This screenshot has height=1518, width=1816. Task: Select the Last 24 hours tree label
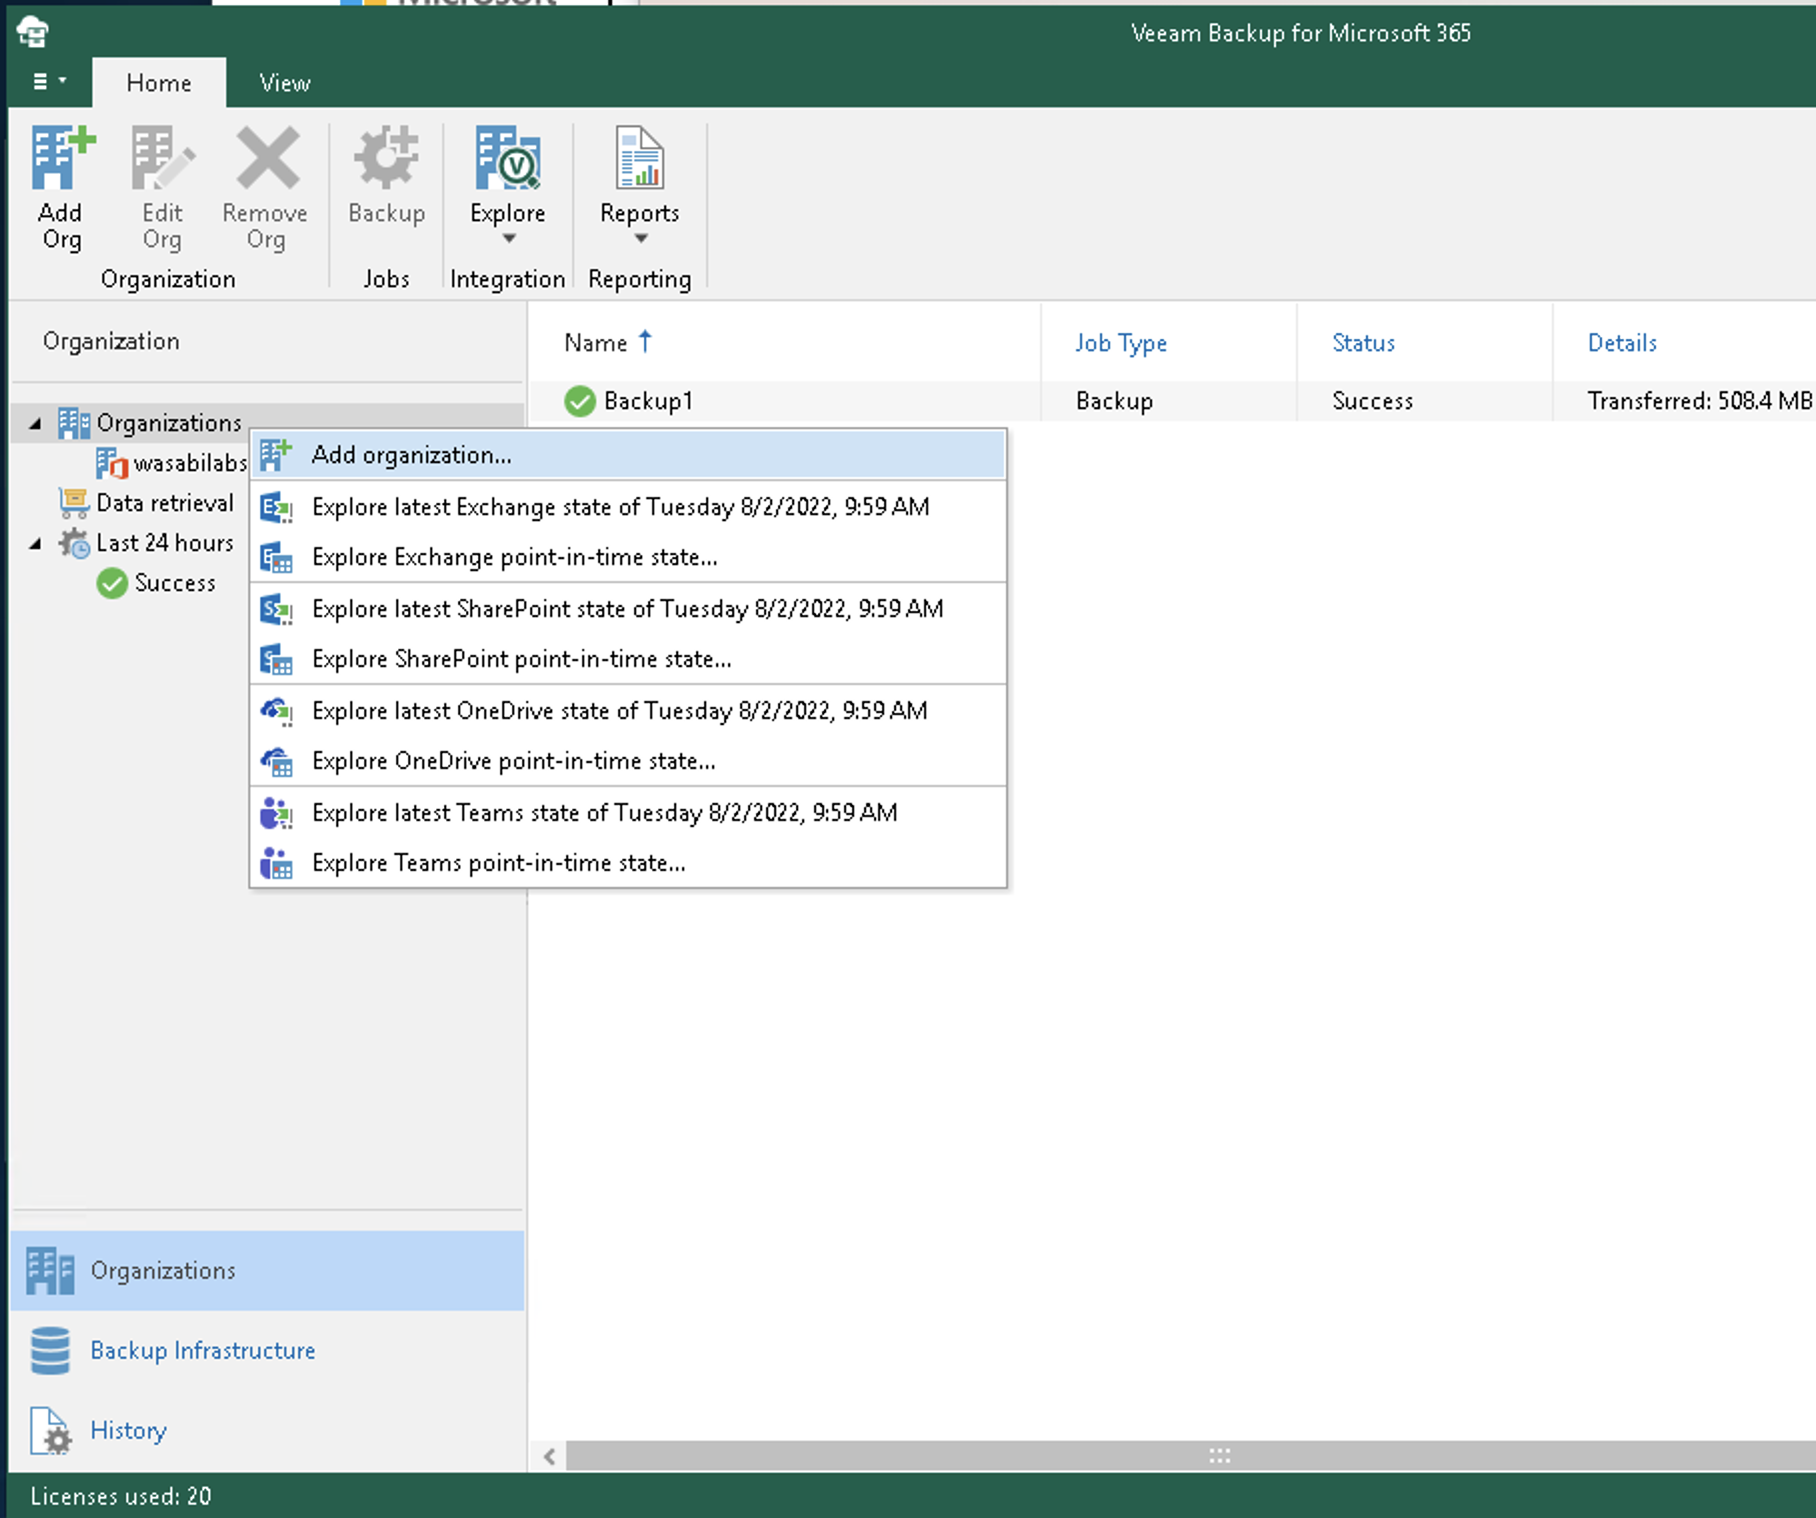(165, 543)
